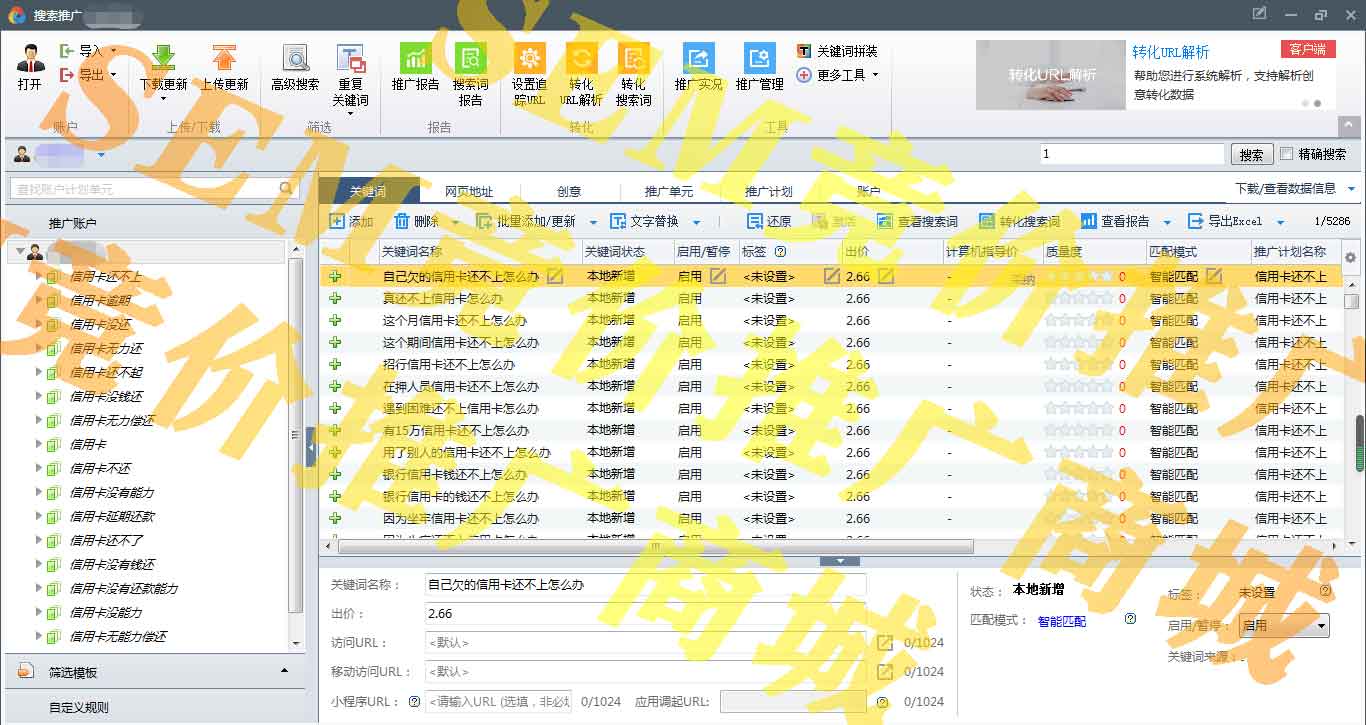
Task: Click the 下载更新 download icon
Action: 163,59
